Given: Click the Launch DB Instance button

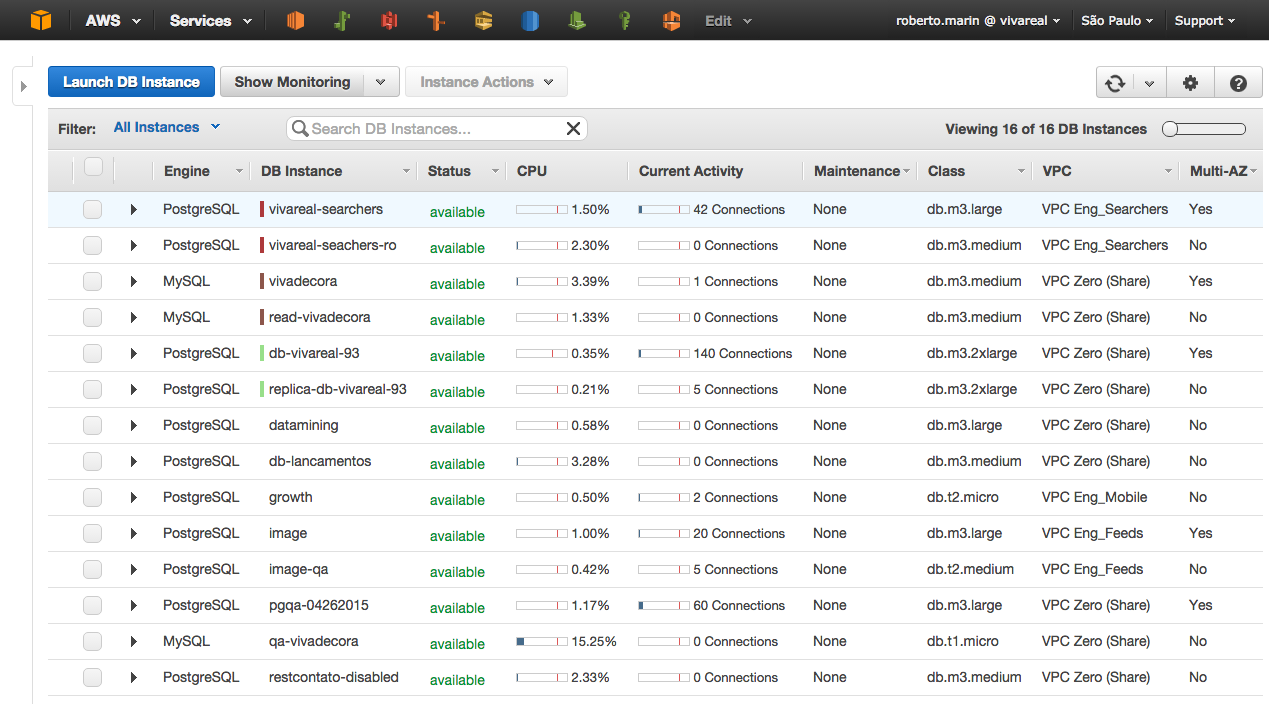Looking at the screenshot, I should click(x=131, y=82).
